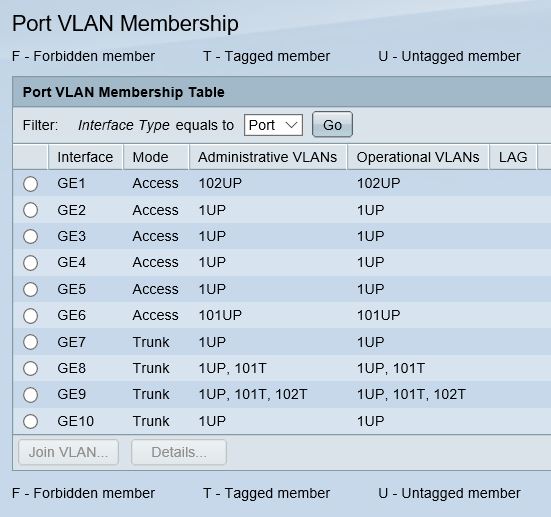Click the LAG column header
551x517 pixels.
[x=513, y=157]
